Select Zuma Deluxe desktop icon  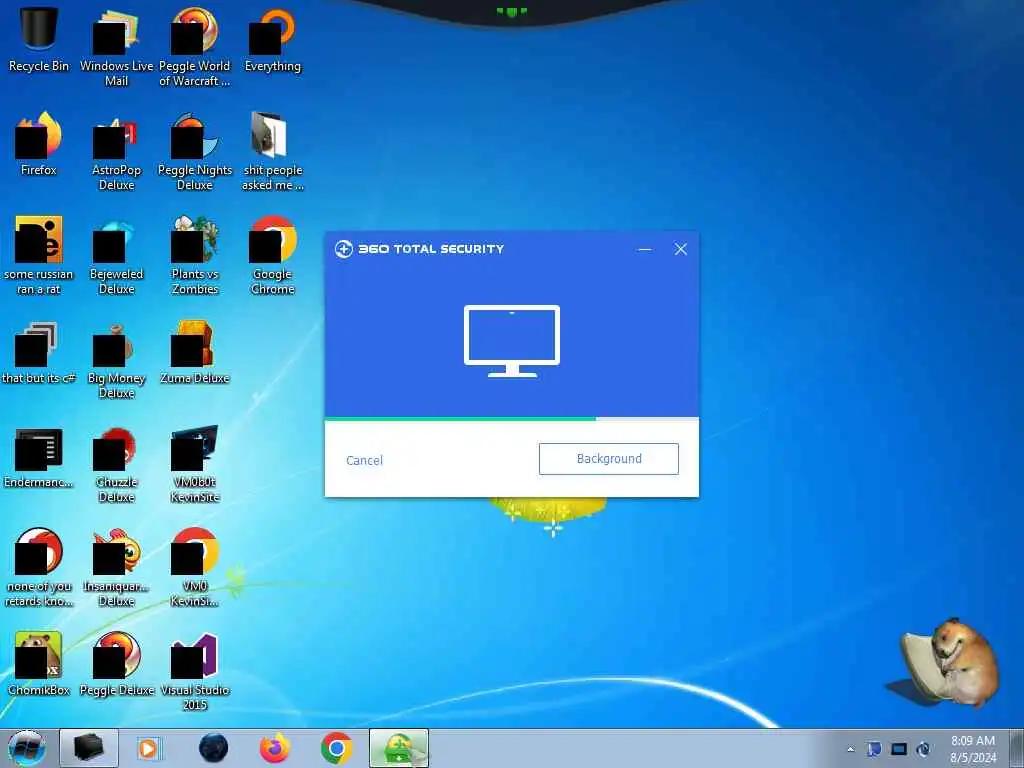coord(195,351)
